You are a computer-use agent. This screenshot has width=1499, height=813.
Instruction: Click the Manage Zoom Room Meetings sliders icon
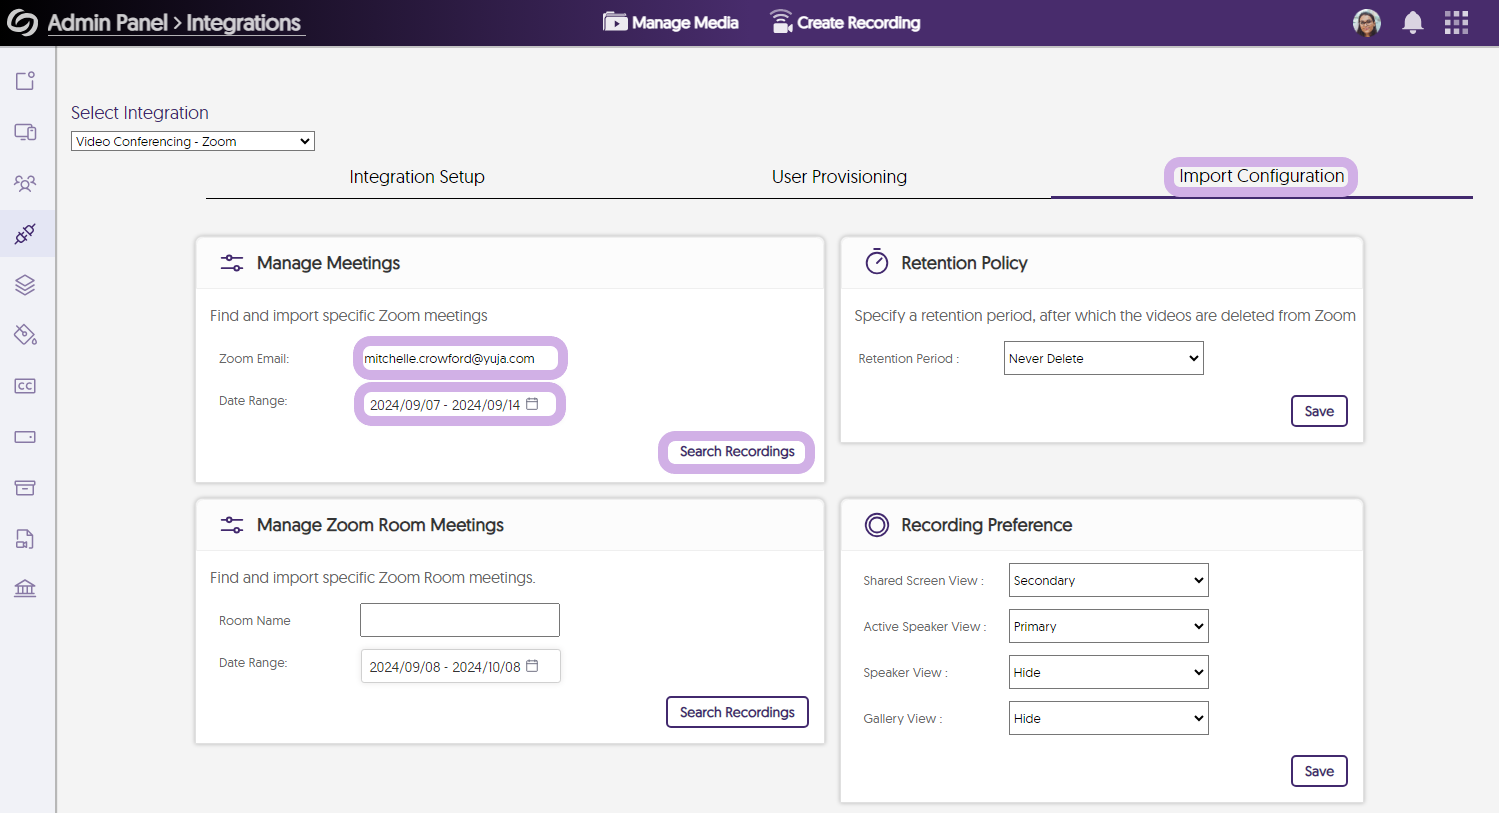pyautogui.click(x=232, y=525)
